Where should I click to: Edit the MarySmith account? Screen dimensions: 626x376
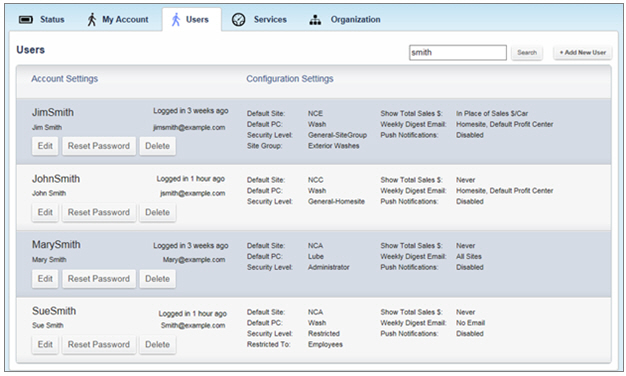(x=45, y=279)
